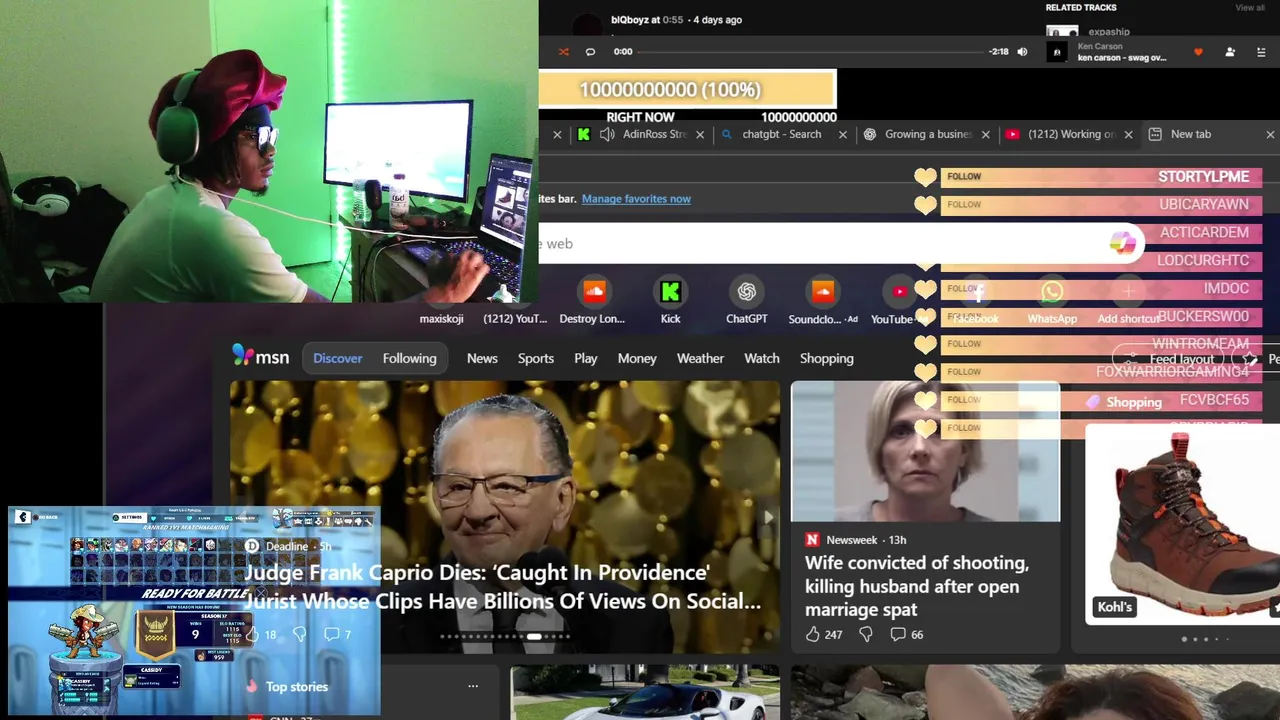Open Ken Carson track artwork thumbnail
Screen dimensions: 1280x720
coord(1057,52)
